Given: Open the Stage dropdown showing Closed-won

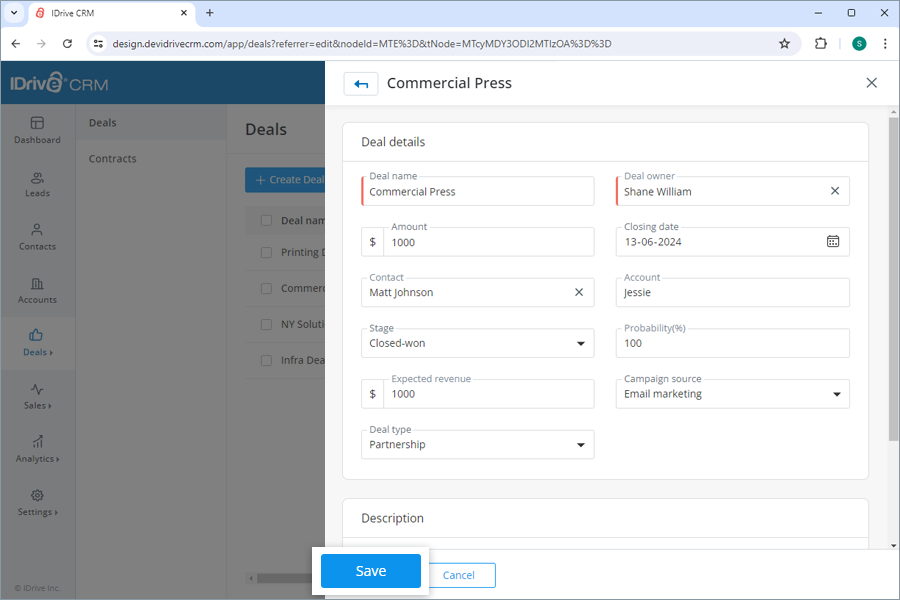Looking at the screenshot, I should (x=579, y=343).
